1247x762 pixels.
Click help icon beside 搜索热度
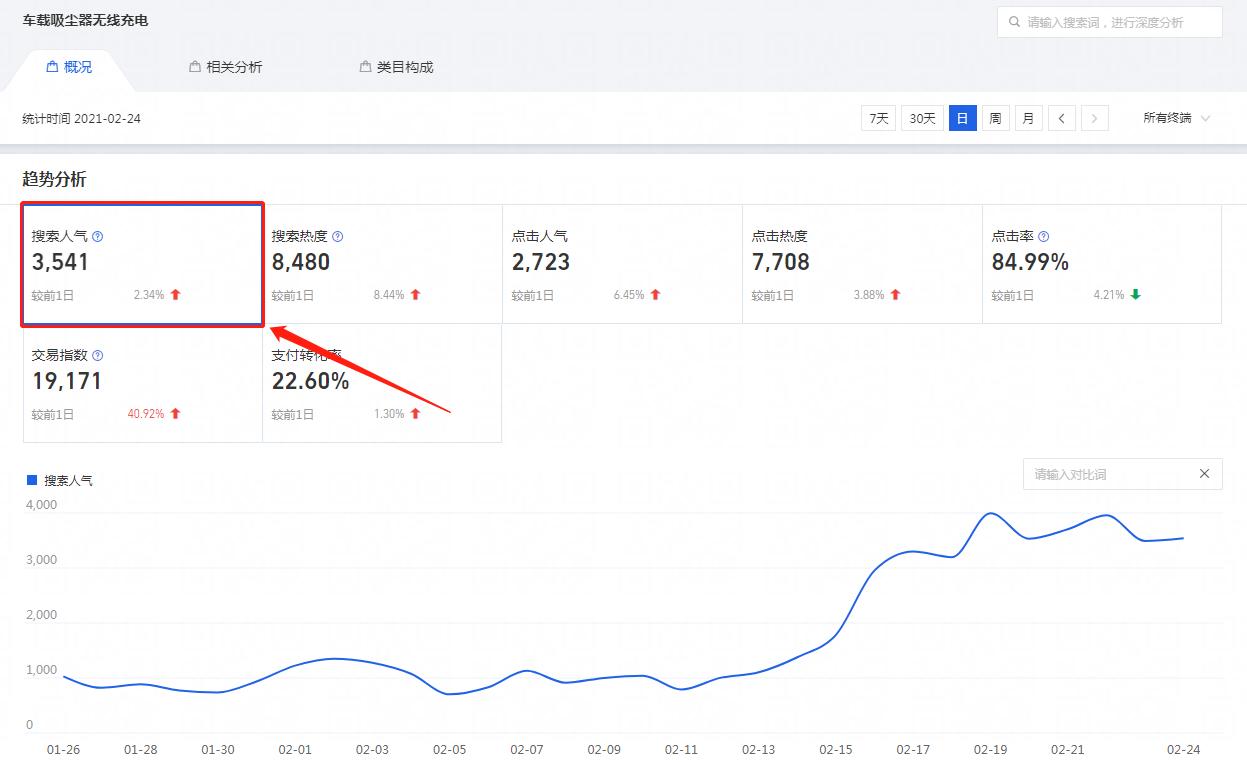click(338, 237)
